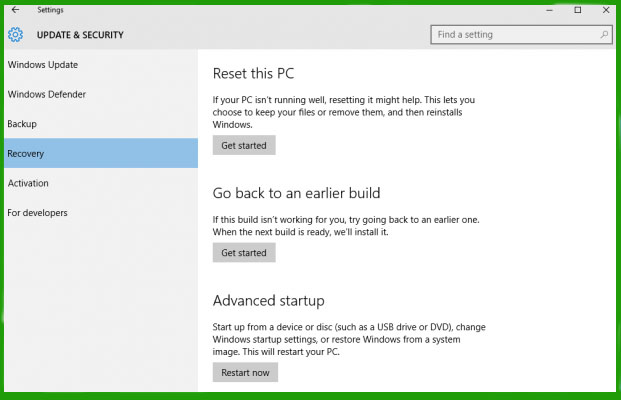
Task: Maximize the Settings window
Action: tap(578, 10)
